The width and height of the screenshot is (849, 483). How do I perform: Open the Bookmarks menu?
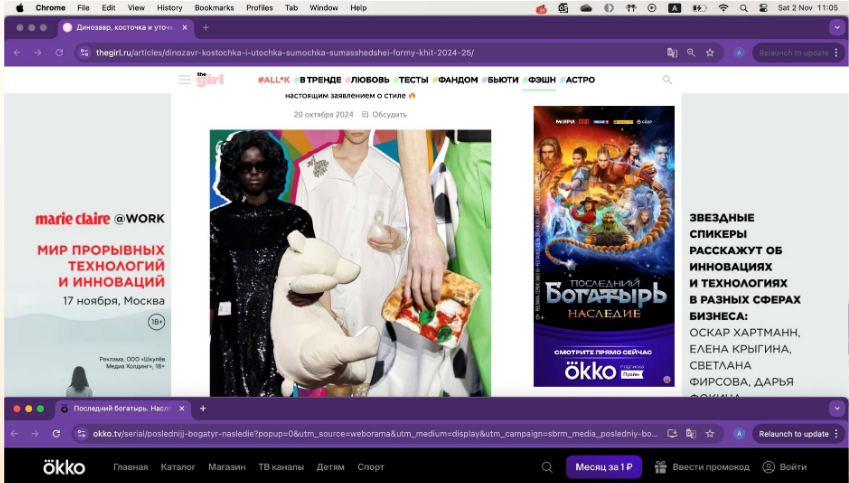coord(214,8)
